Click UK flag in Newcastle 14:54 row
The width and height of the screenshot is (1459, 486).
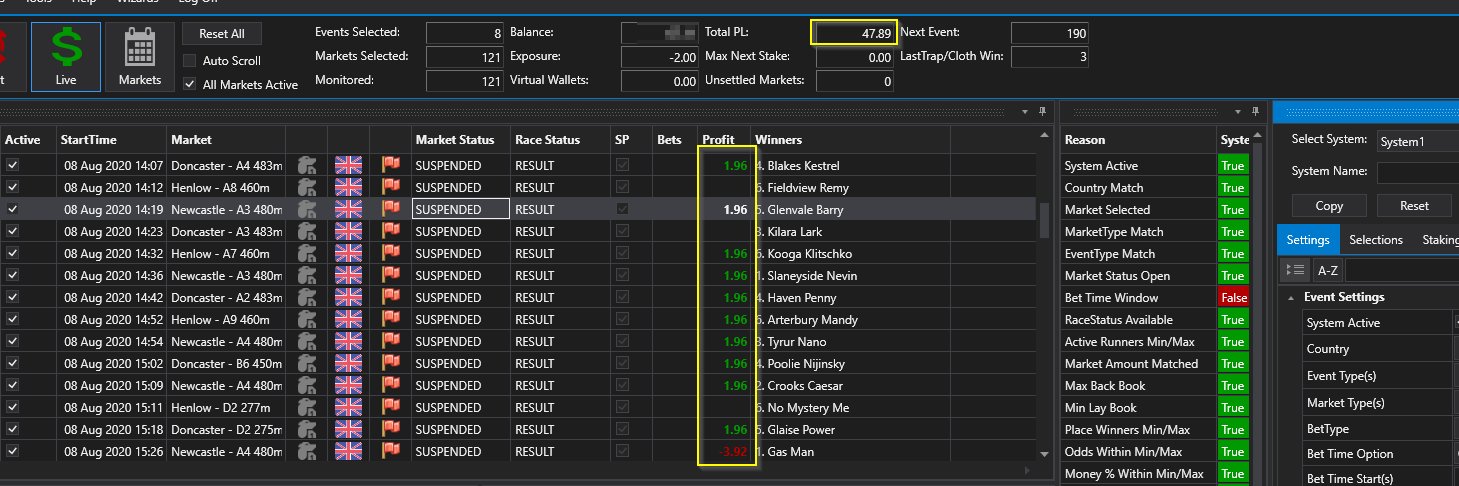click(x=348, y=342)
